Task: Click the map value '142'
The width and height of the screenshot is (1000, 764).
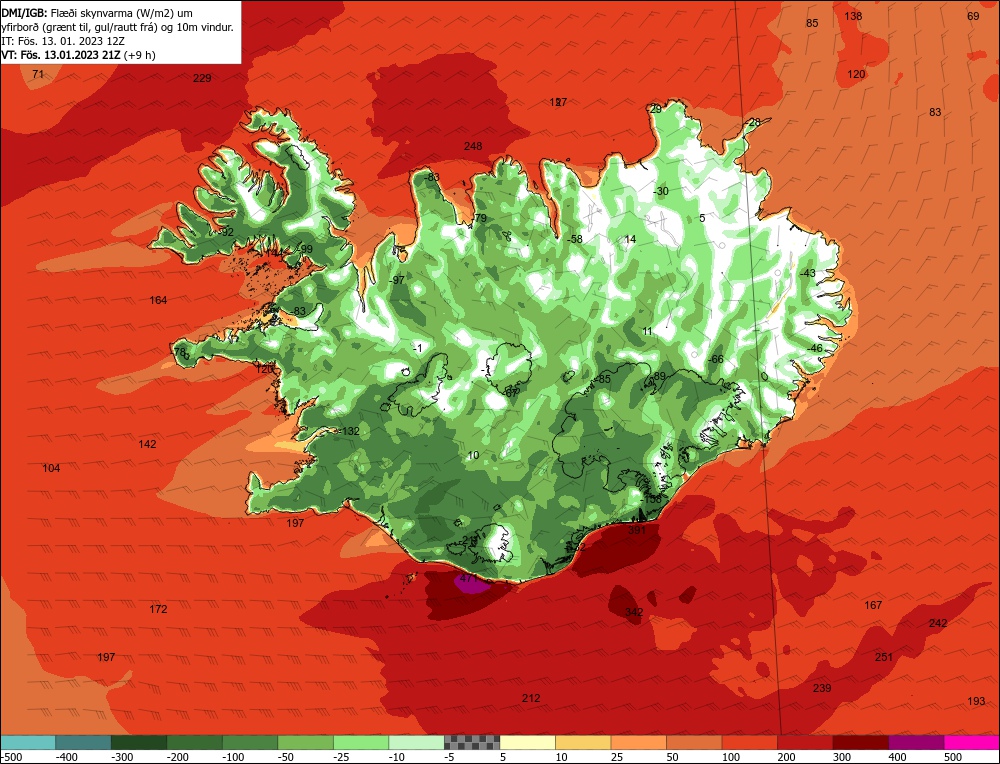Action: [x=147, y=444]
